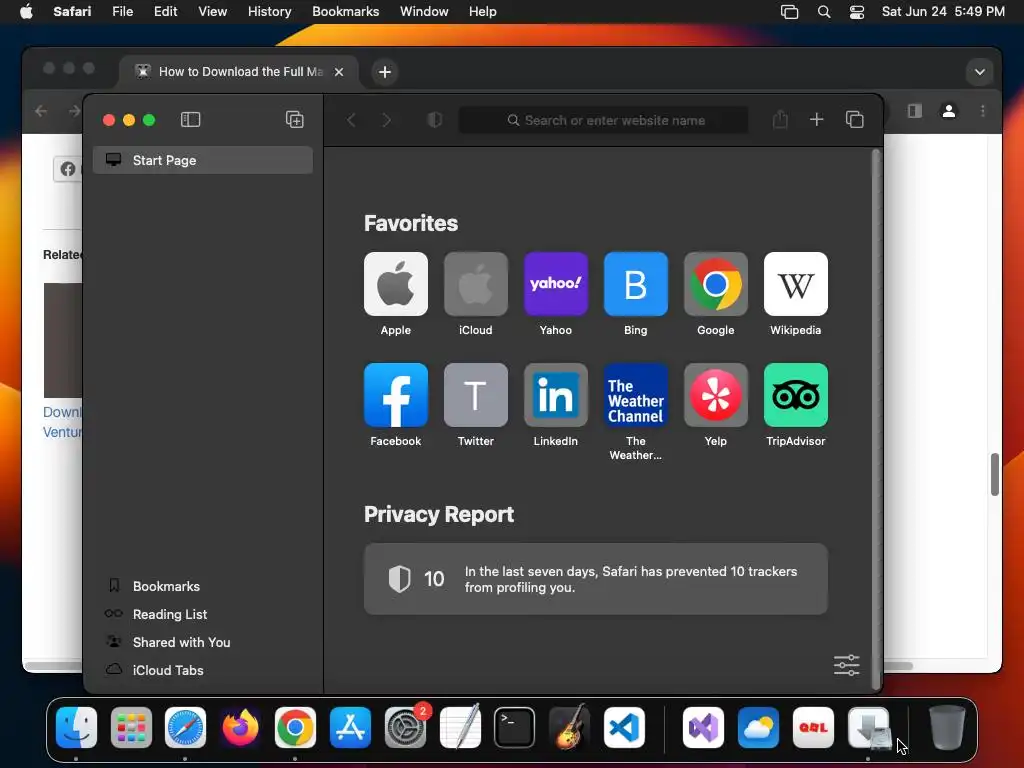
Task: Open Reading List in the sidebar
Action: click(x=169, y=615)
